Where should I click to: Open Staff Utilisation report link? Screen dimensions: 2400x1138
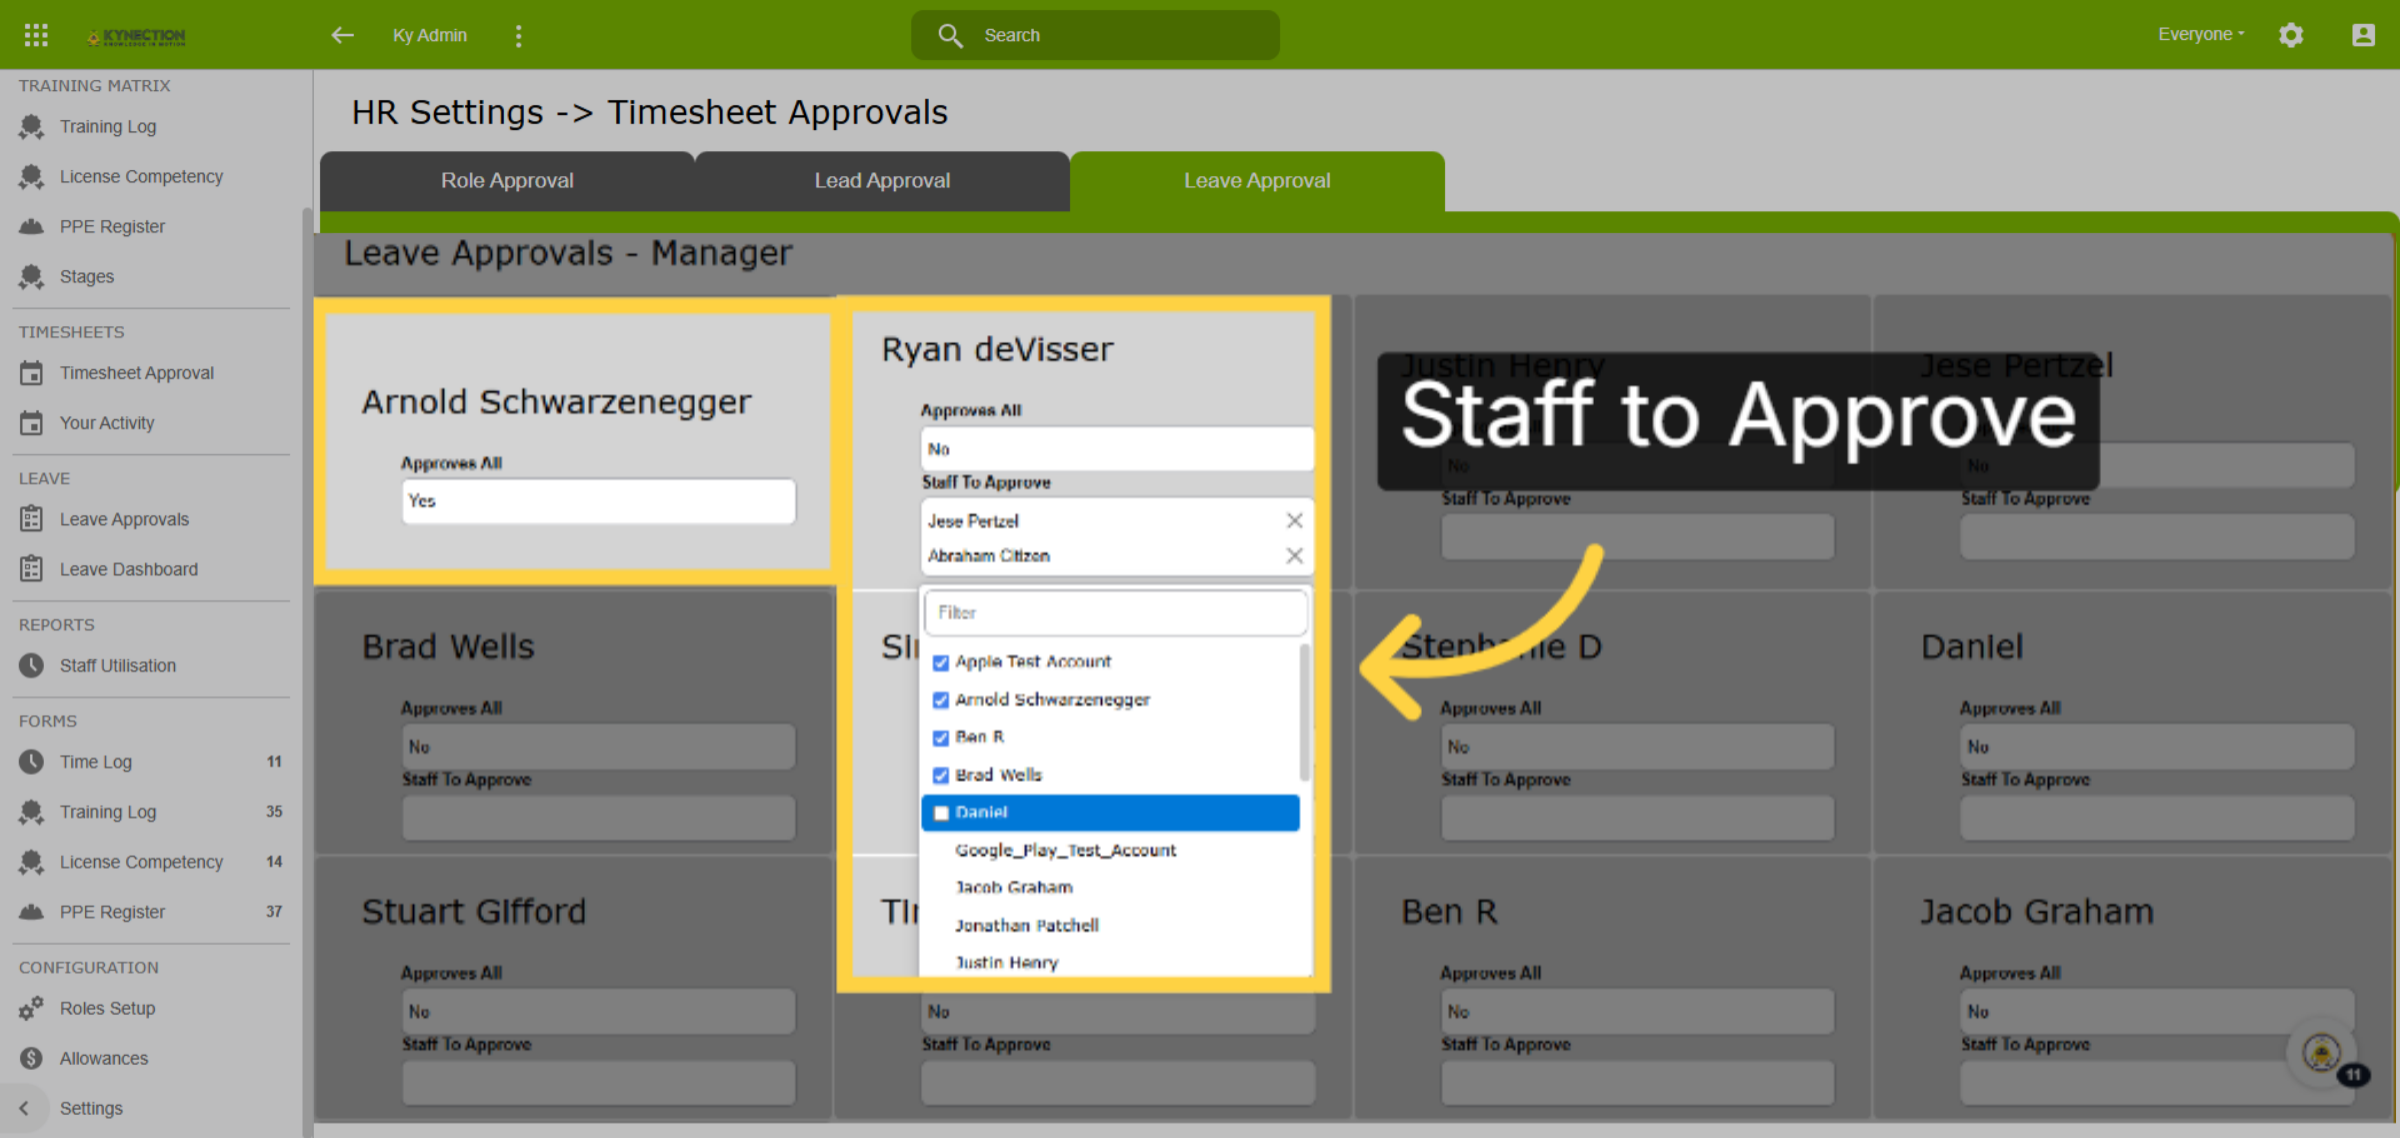coord(118,665)
